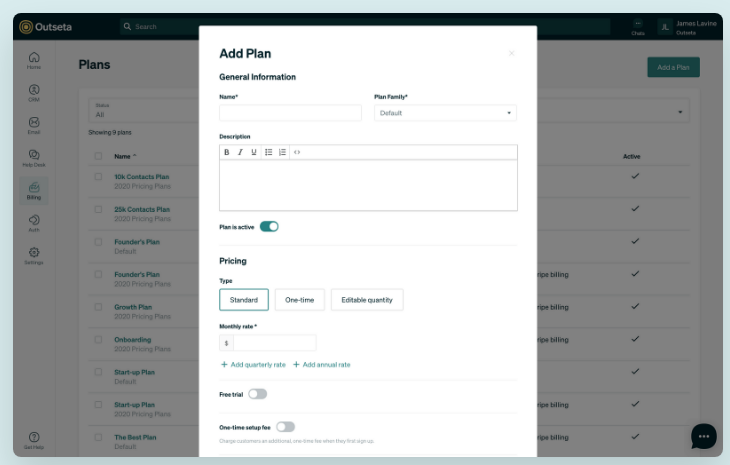Open the Help Desk sidebar section
Screen dimensions: 730x465
pyautogui.click(x=34, y=158)
